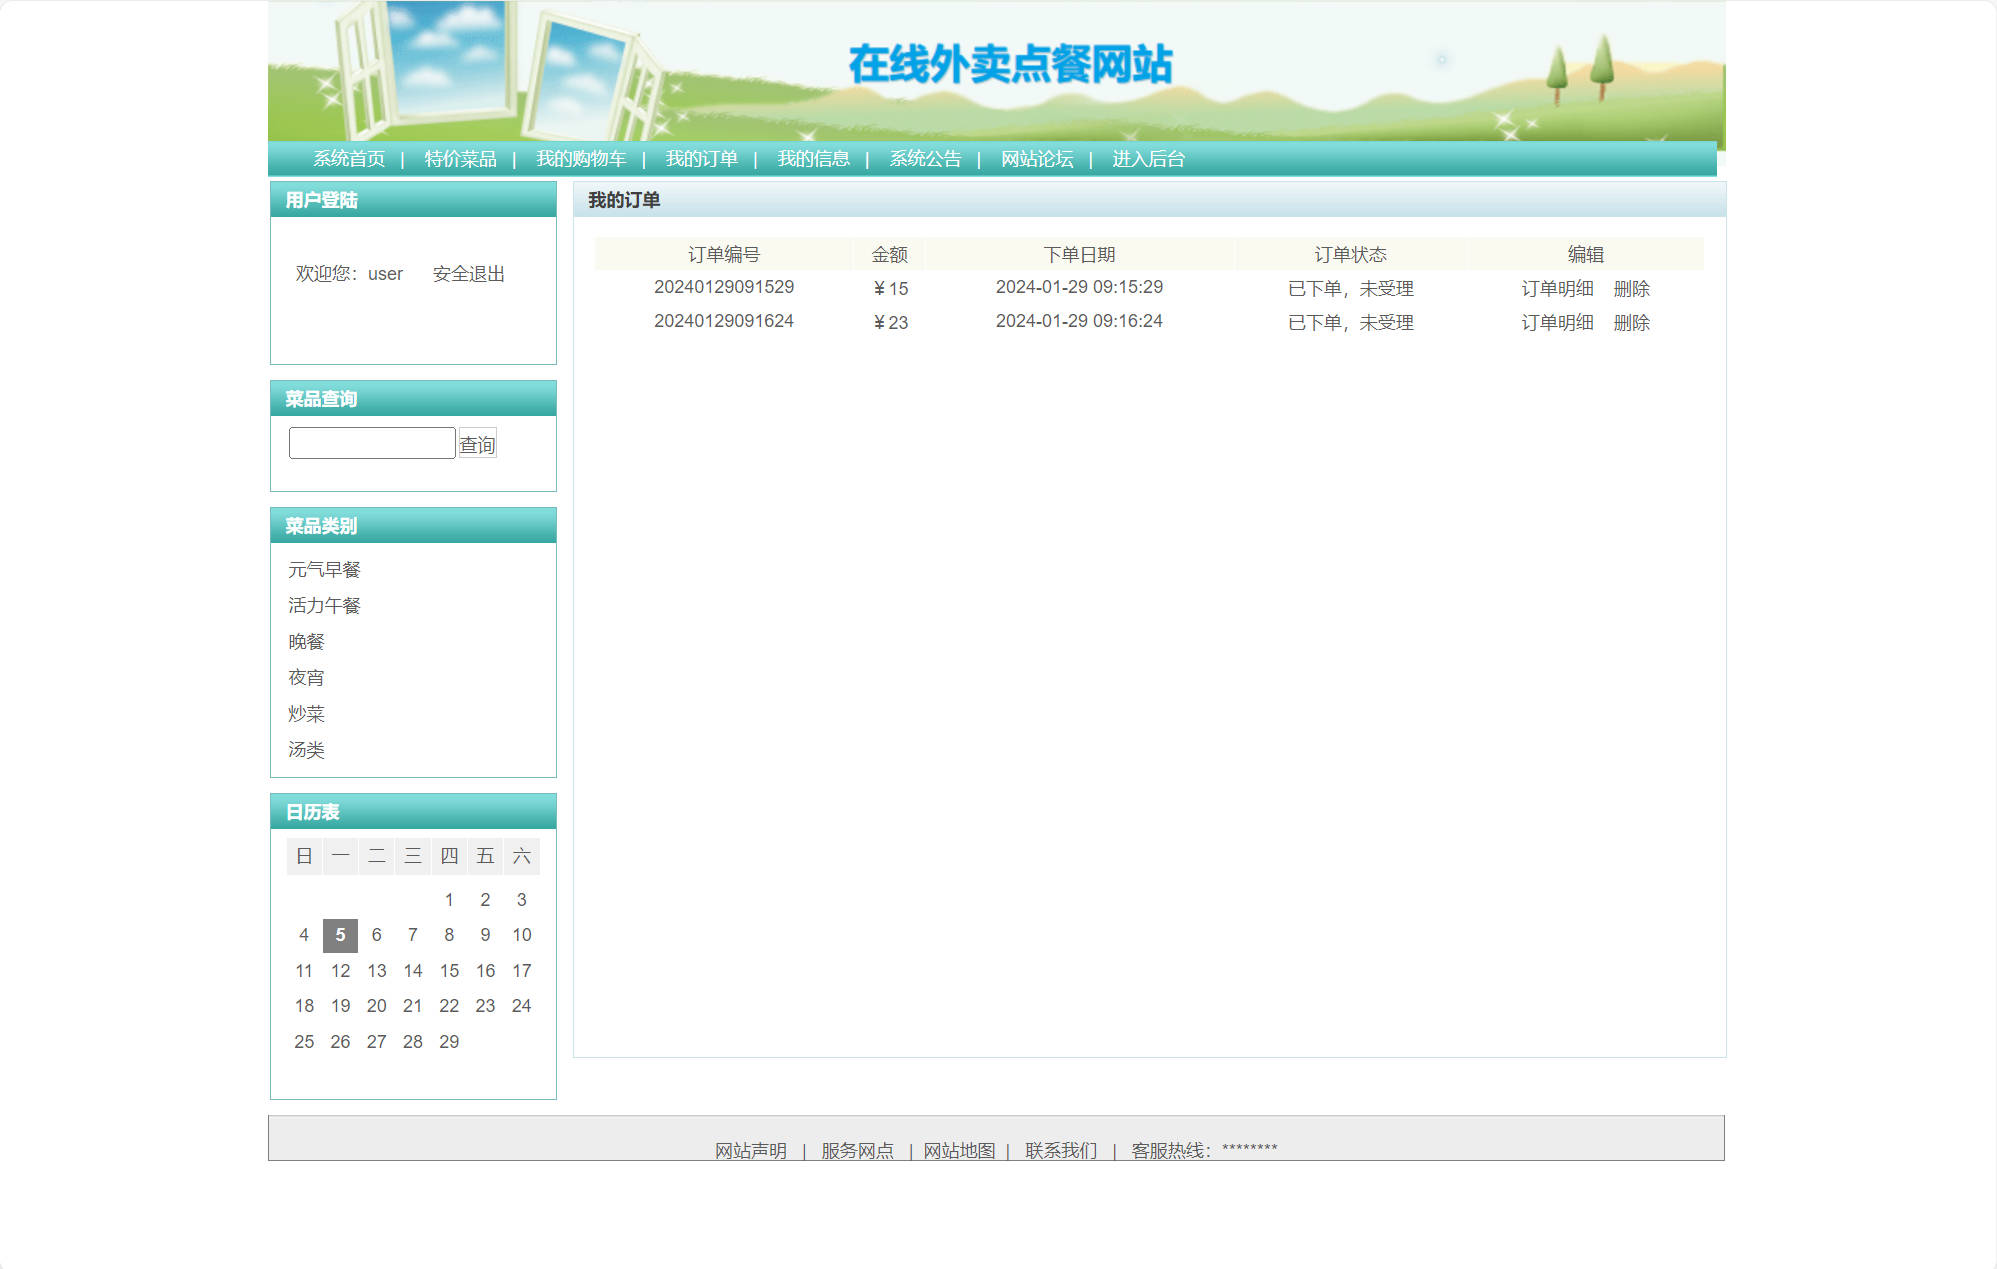Delete order 20240129091624 via 删除
The height and width of the screenshot is (1269, 1997).
1632,322
